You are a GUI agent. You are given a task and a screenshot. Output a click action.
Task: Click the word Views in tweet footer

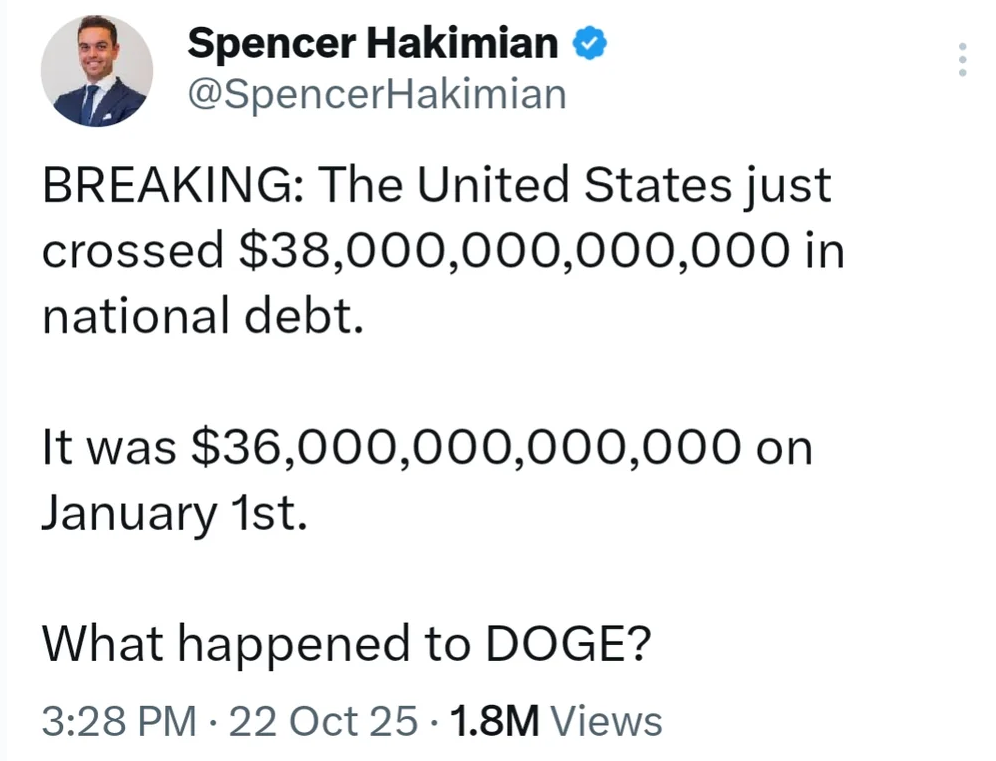[x=606, y=720]
